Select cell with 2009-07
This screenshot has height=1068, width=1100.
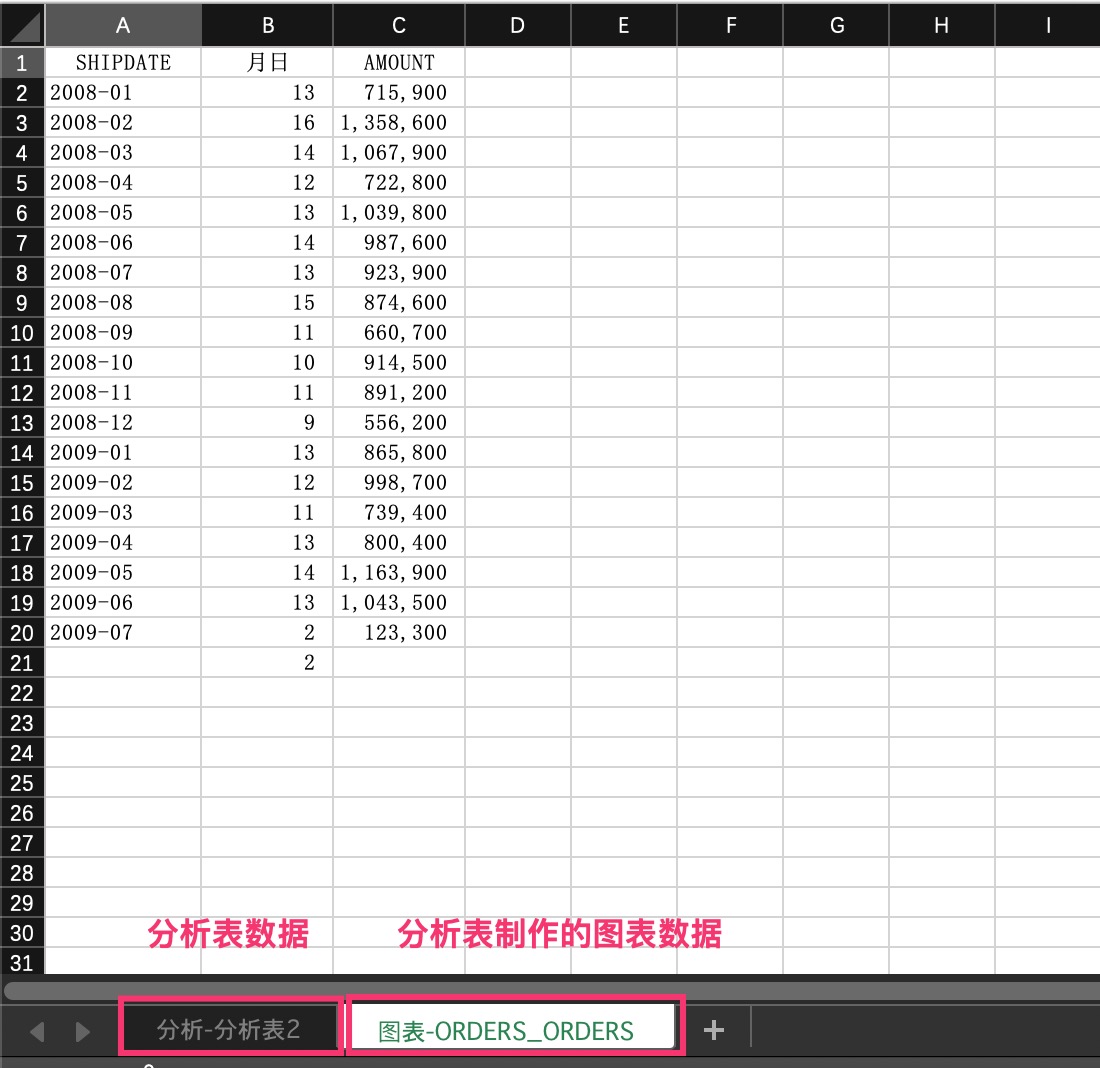click(x=123, y=632)
